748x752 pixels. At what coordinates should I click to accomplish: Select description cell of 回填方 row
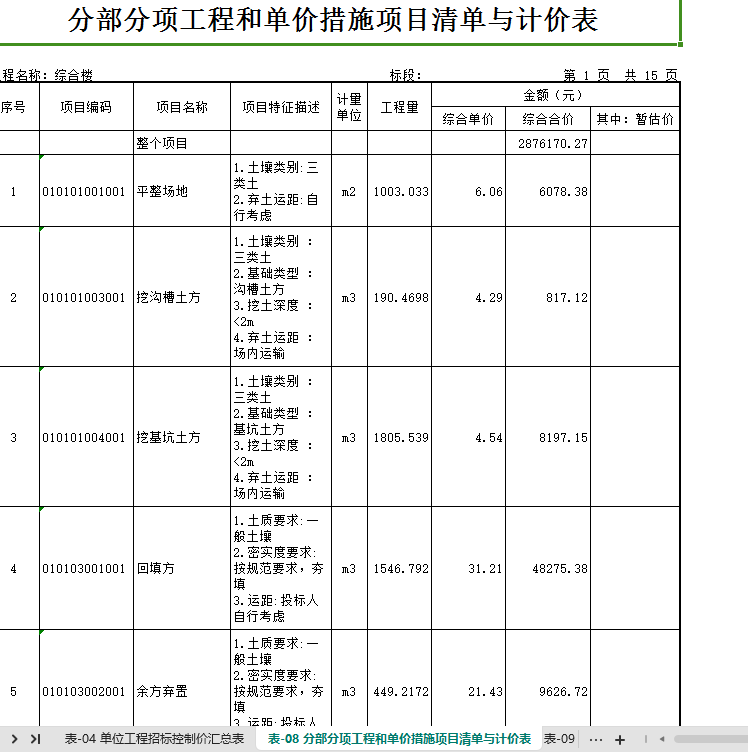(x=281, y=568)
